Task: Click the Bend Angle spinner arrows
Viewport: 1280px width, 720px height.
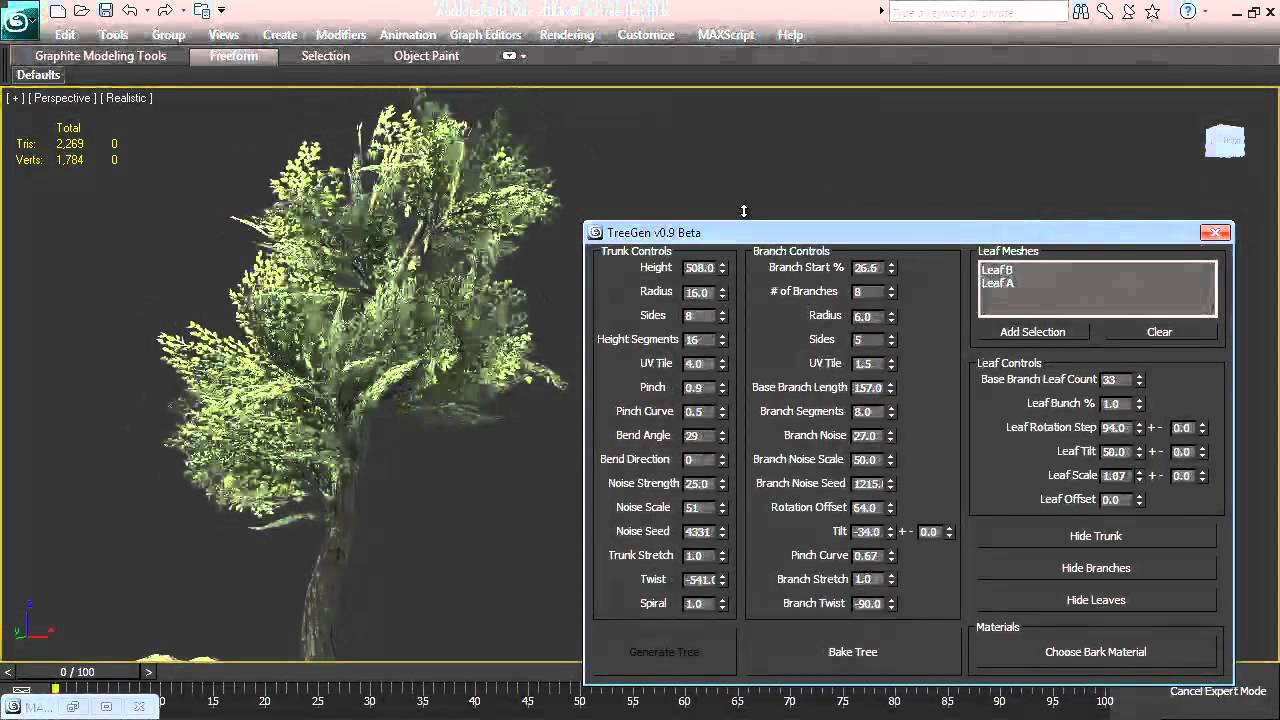Action: click(x=722, y=436)
